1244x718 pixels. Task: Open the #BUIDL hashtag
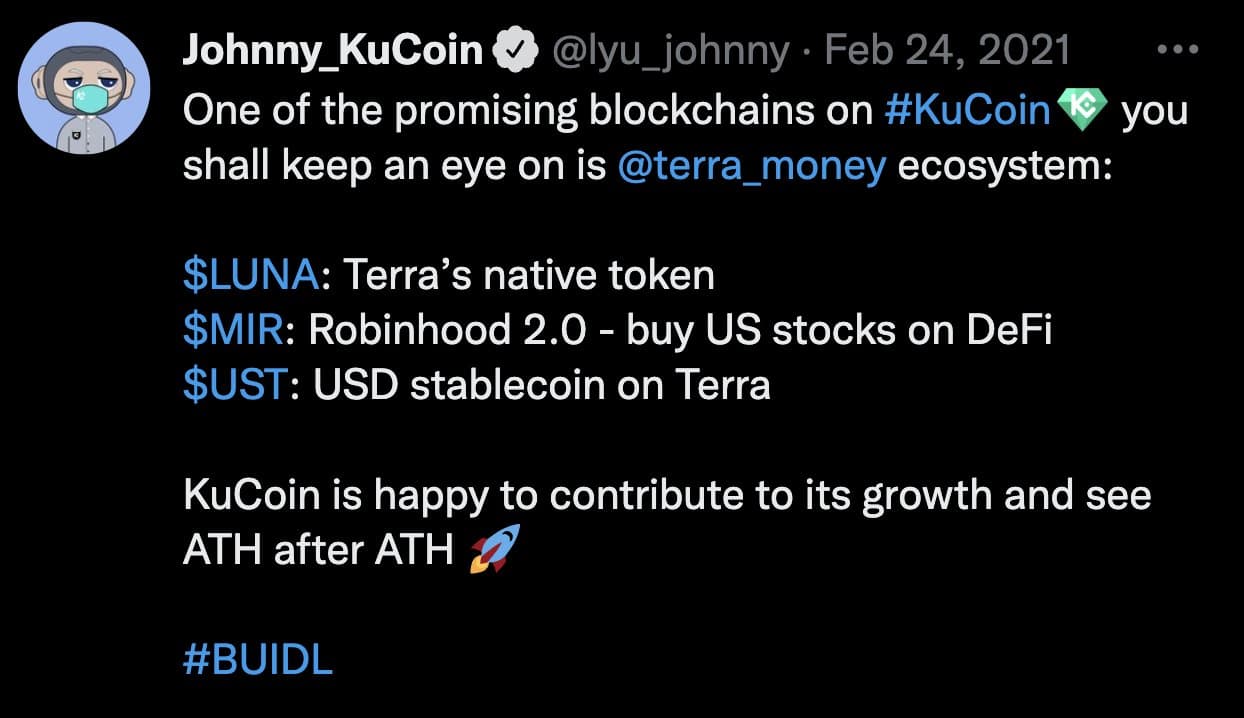[258, 660]
